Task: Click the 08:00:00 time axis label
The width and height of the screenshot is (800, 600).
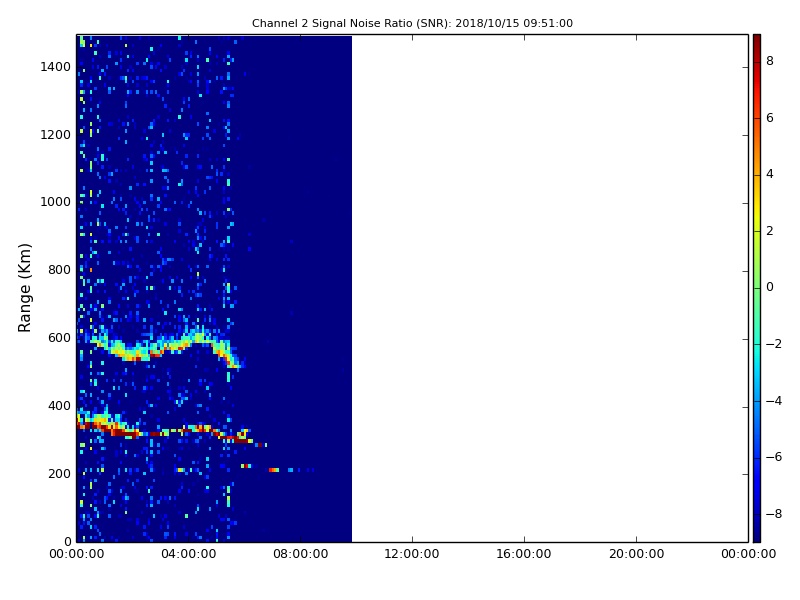Action: coord(301,554)
